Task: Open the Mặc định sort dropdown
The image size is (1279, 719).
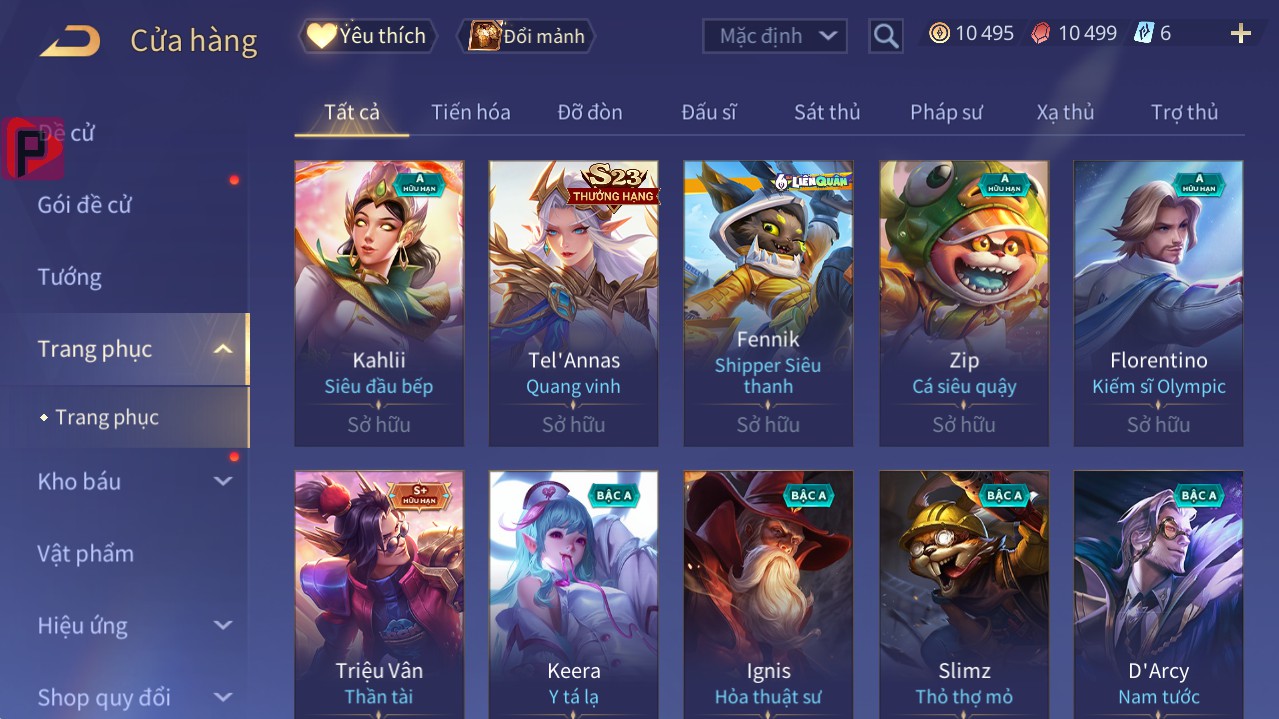Action: [775, 36]
